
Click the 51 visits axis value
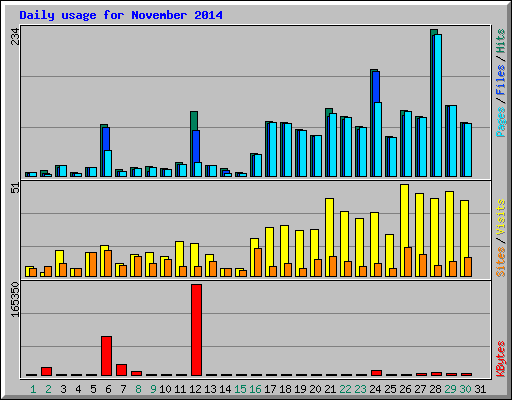coord(15,188)
